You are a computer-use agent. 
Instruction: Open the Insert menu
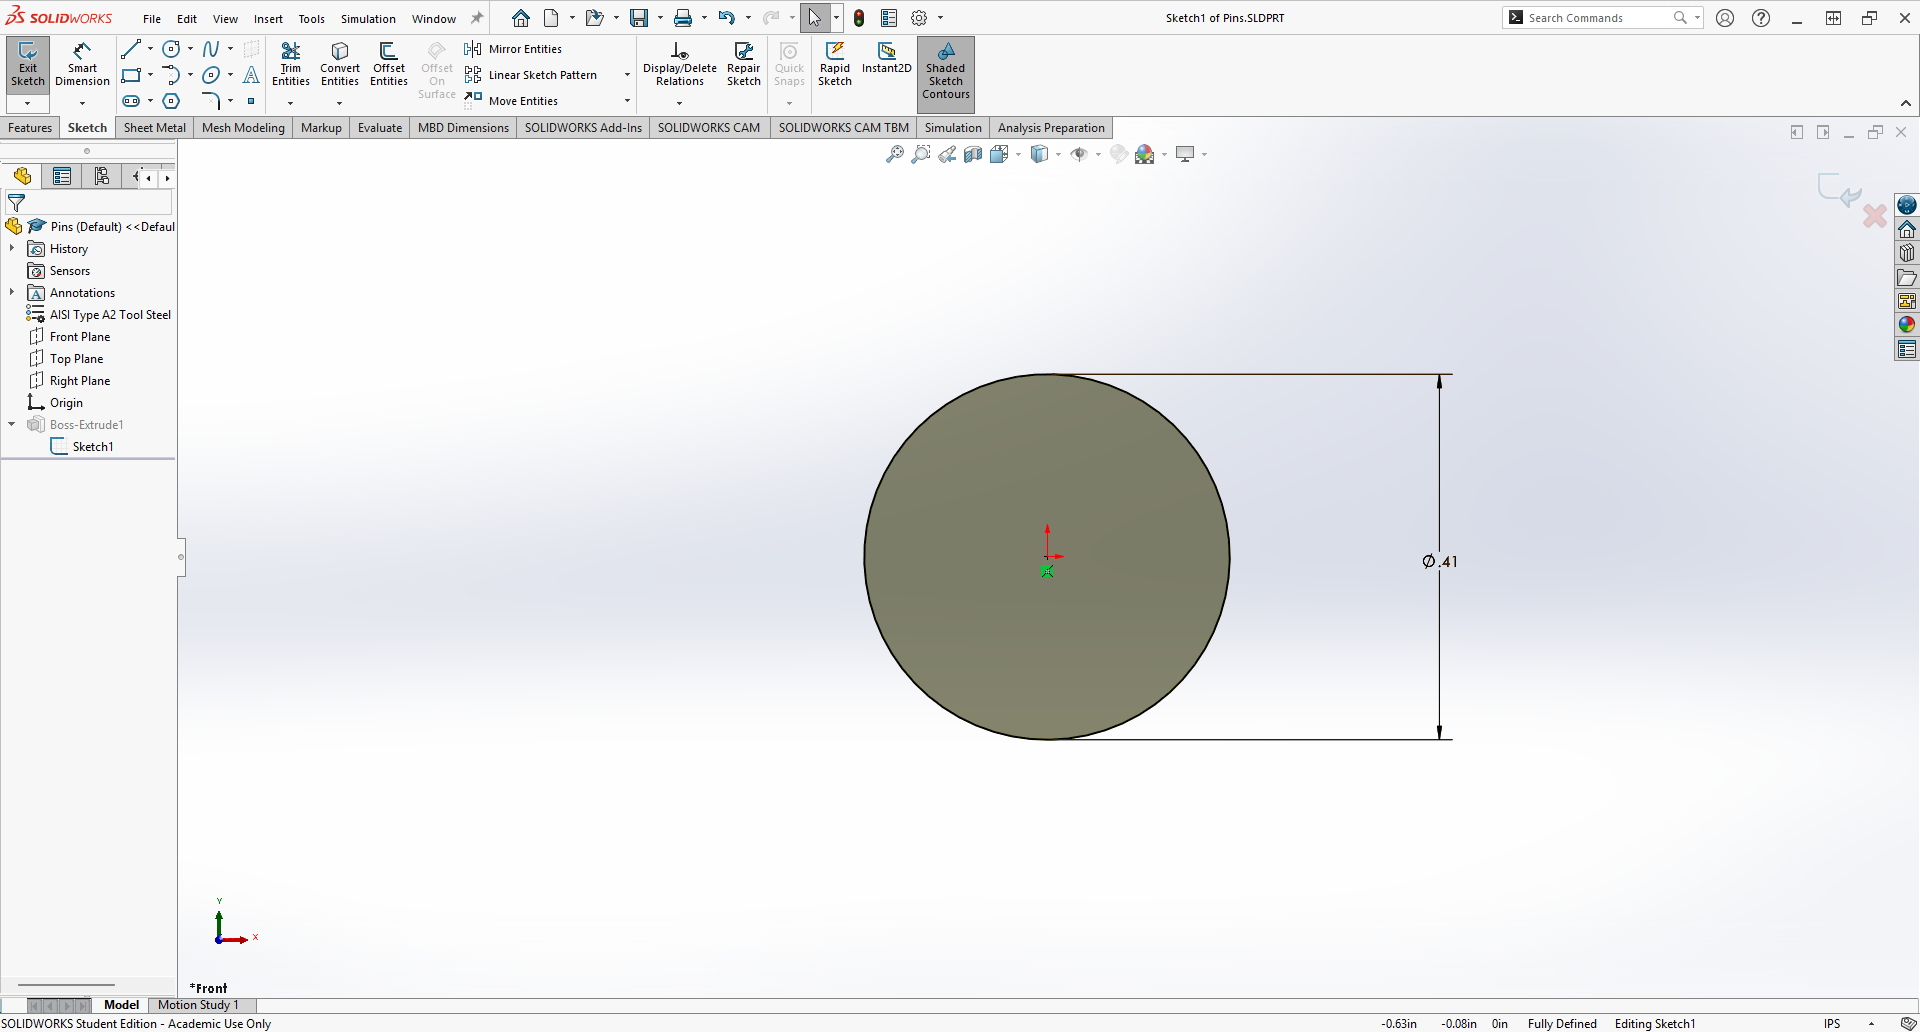pyautogui.click(x=268, y=19)
